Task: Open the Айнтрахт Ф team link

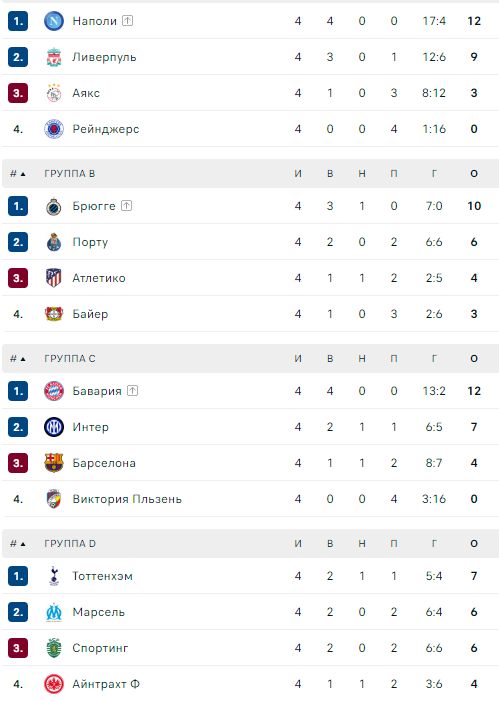Action: (x=106, y=684)
